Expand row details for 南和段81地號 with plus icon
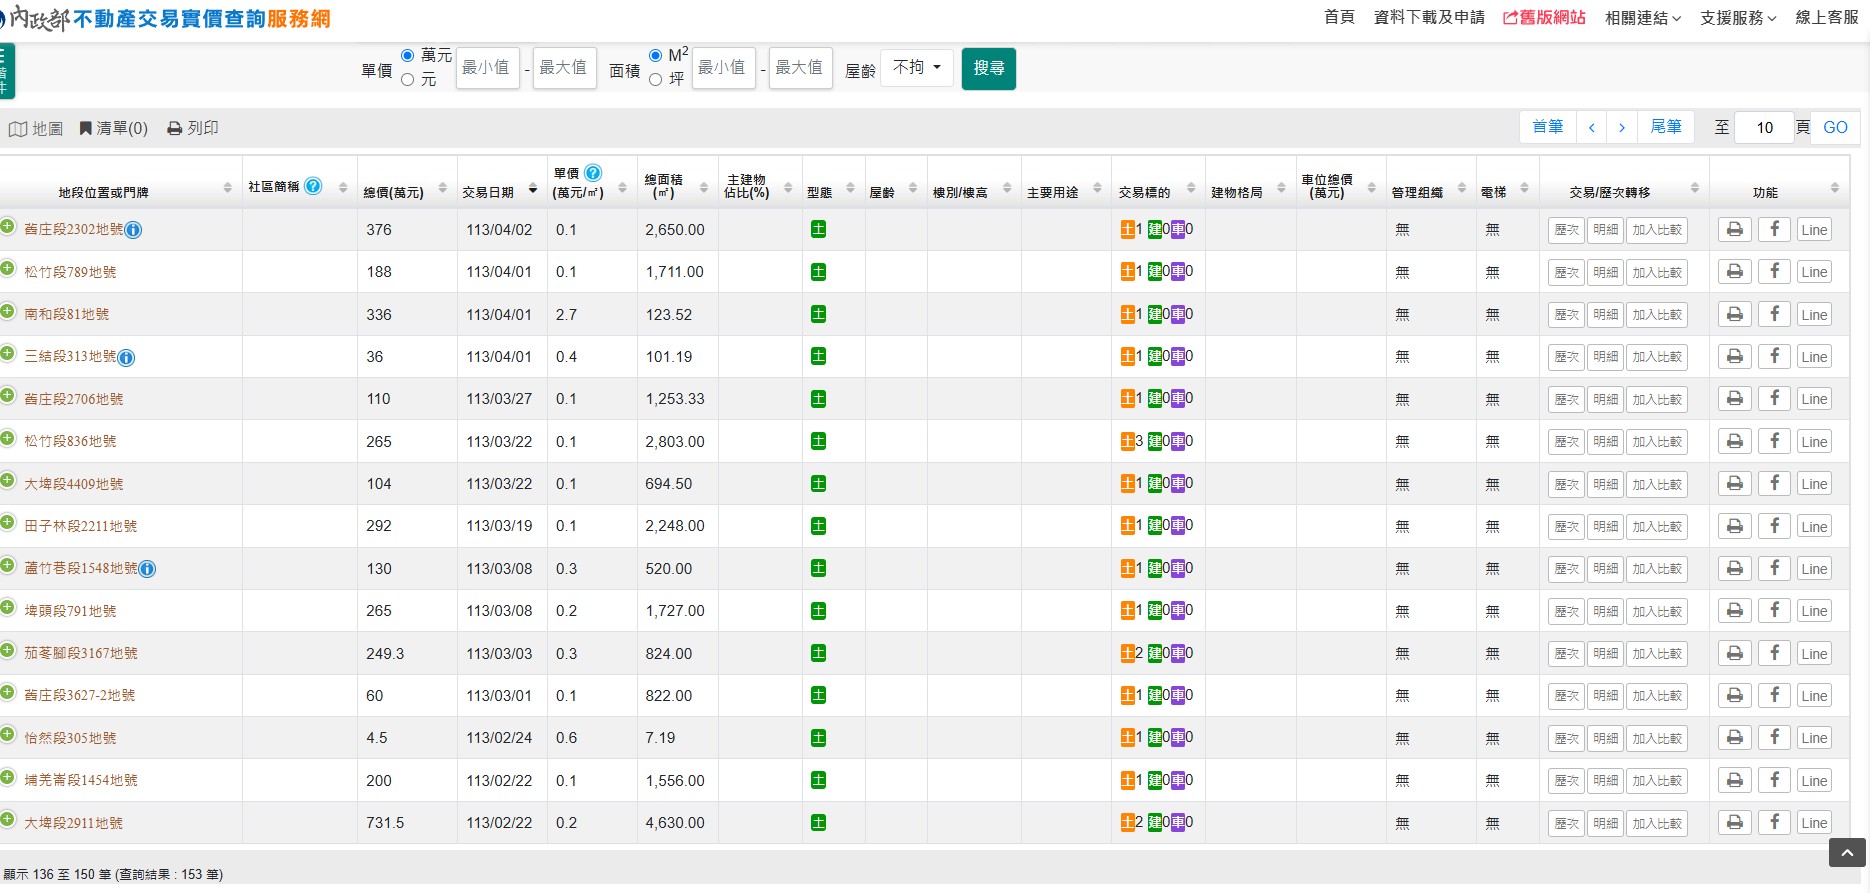This screenshot has width=1870, height=893. tap(8, 312)
